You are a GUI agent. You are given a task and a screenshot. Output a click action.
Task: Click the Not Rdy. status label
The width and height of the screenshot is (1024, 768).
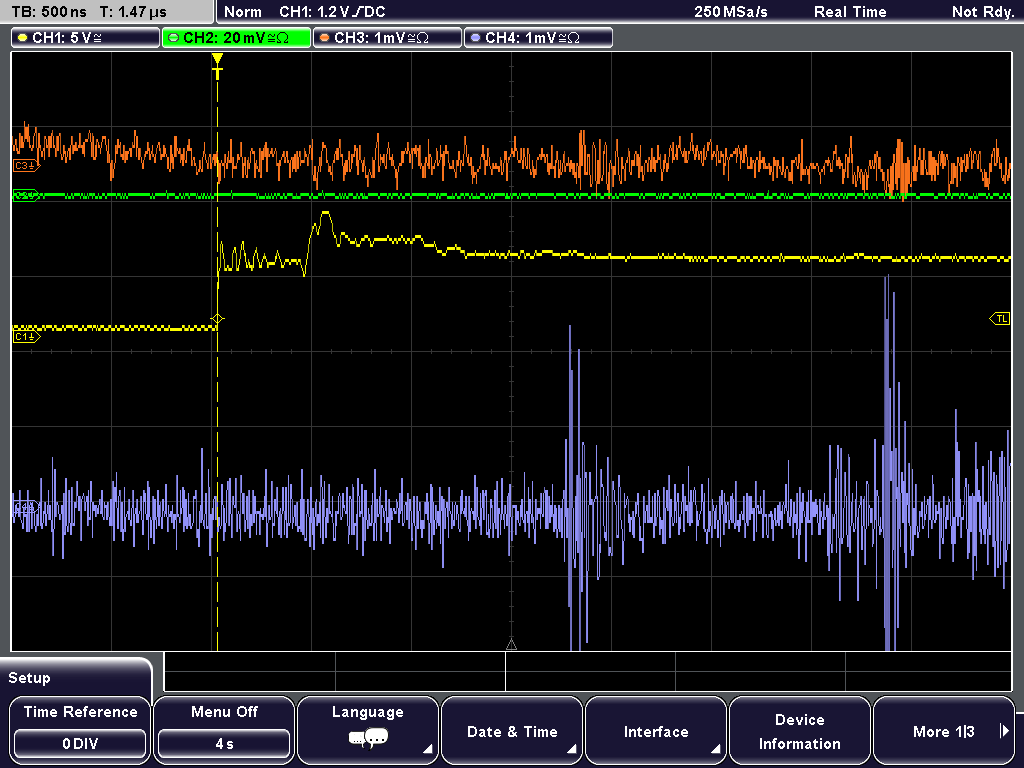click(983, 12)
